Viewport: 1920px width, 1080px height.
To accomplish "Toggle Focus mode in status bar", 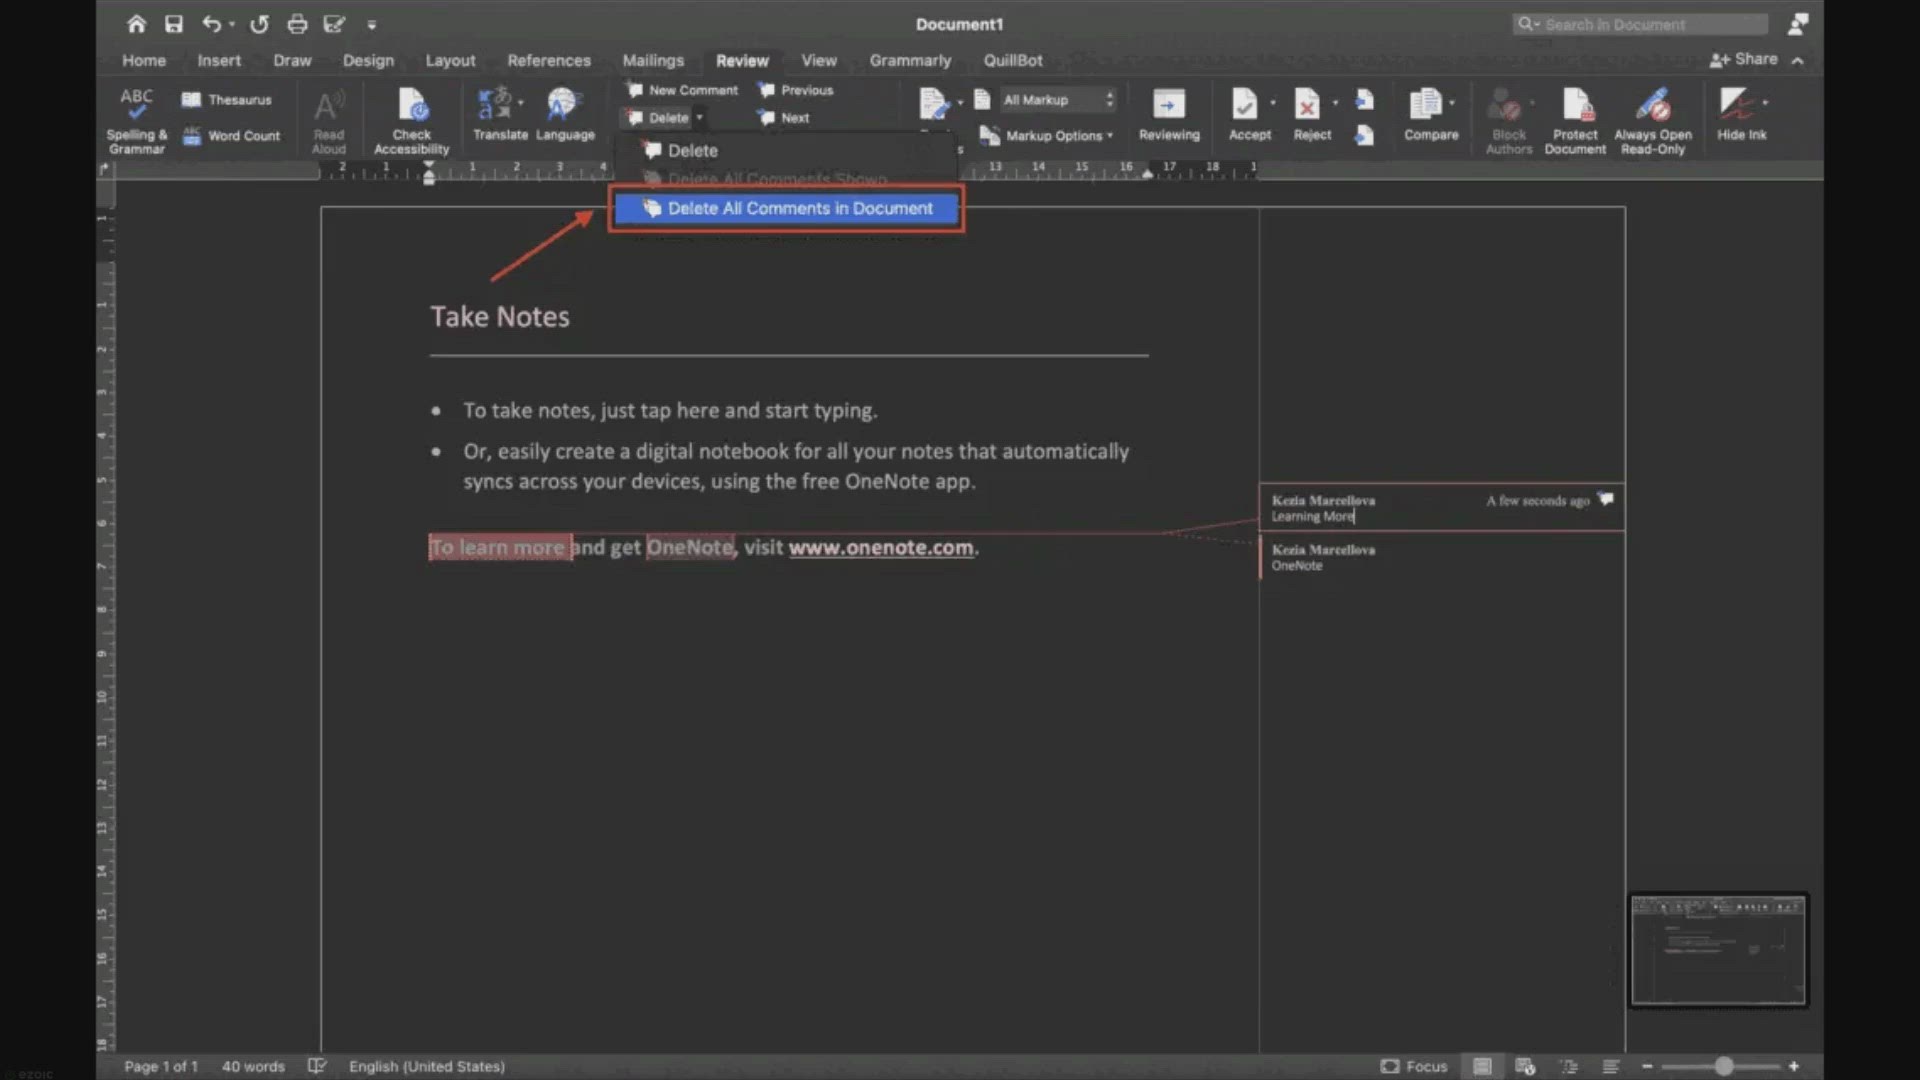I will [1414, 1066].
